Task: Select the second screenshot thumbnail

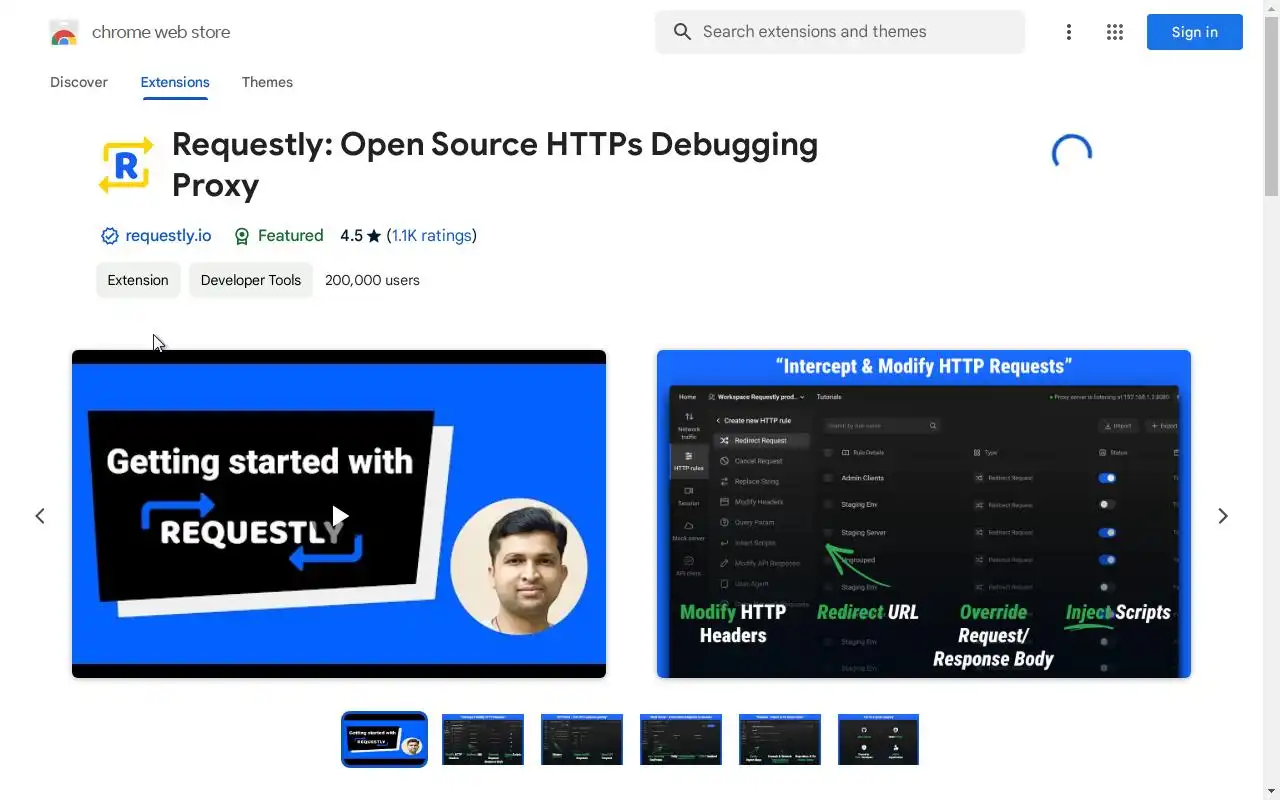Action: (483, 739)
